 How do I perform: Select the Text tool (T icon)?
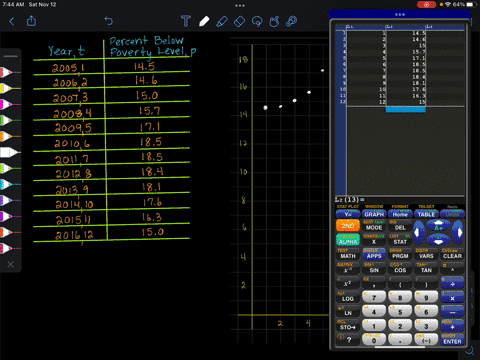(x=186, y=21)
